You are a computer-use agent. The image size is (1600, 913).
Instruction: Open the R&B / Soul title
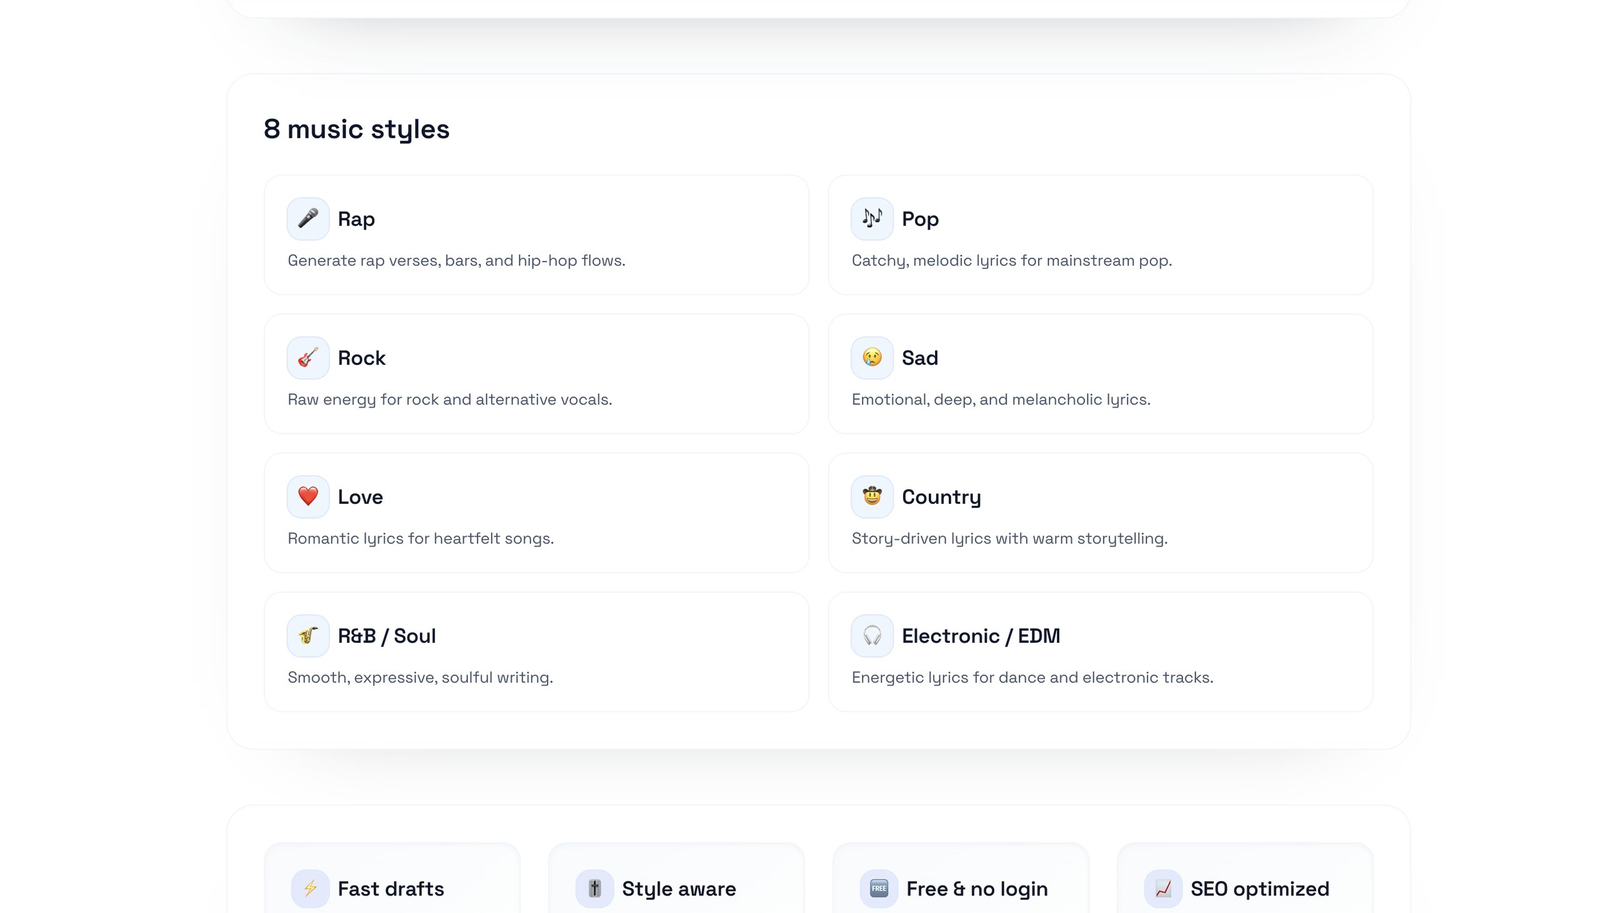[387, 636]
